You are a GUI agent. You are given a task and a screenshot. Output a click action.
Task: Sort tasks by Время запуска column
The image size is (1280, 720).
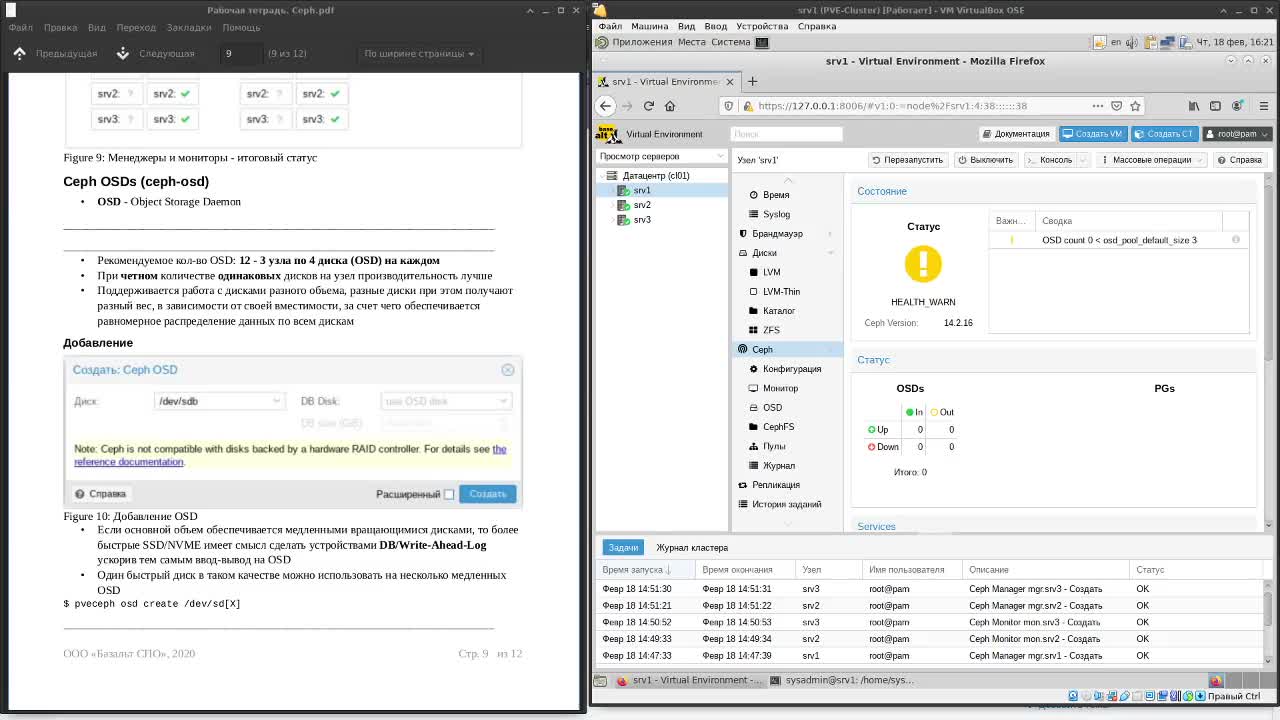click(643, 570)
